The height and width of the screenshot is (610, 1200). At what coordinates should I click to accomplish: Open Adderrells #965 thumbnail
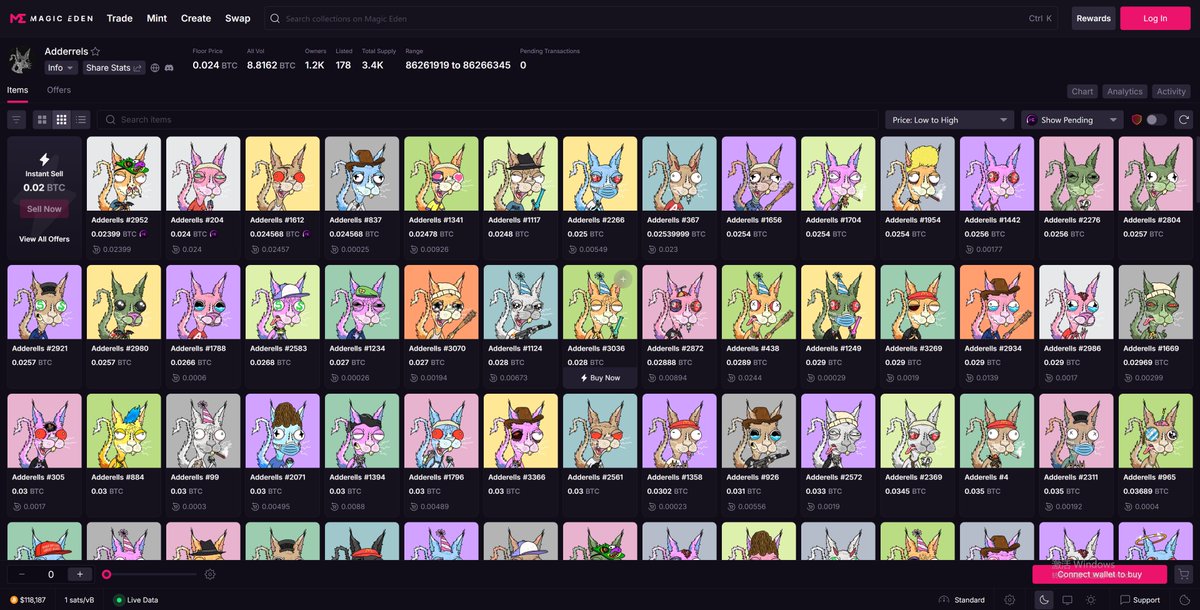(1155, 430)
